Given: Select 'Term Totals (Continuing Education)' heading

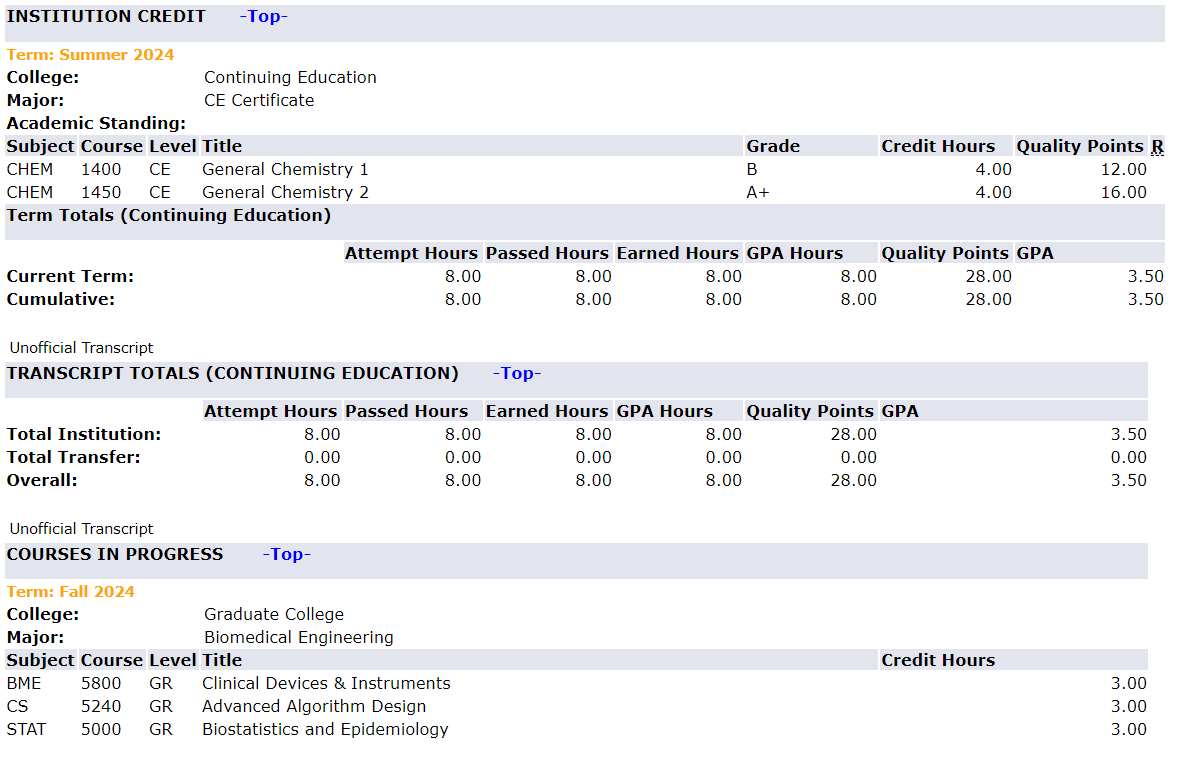Looking at the screenshot, I should coord(169,216).
